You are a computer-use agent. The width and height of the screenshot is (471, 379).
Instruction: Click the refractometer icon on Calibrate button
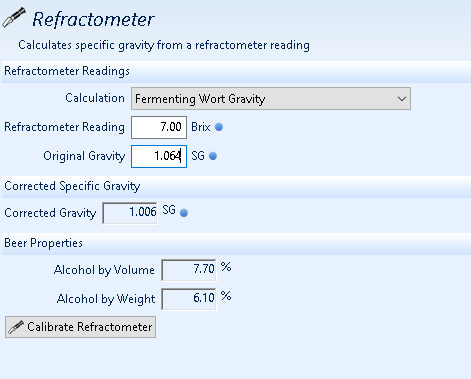(x=16, y=327)
